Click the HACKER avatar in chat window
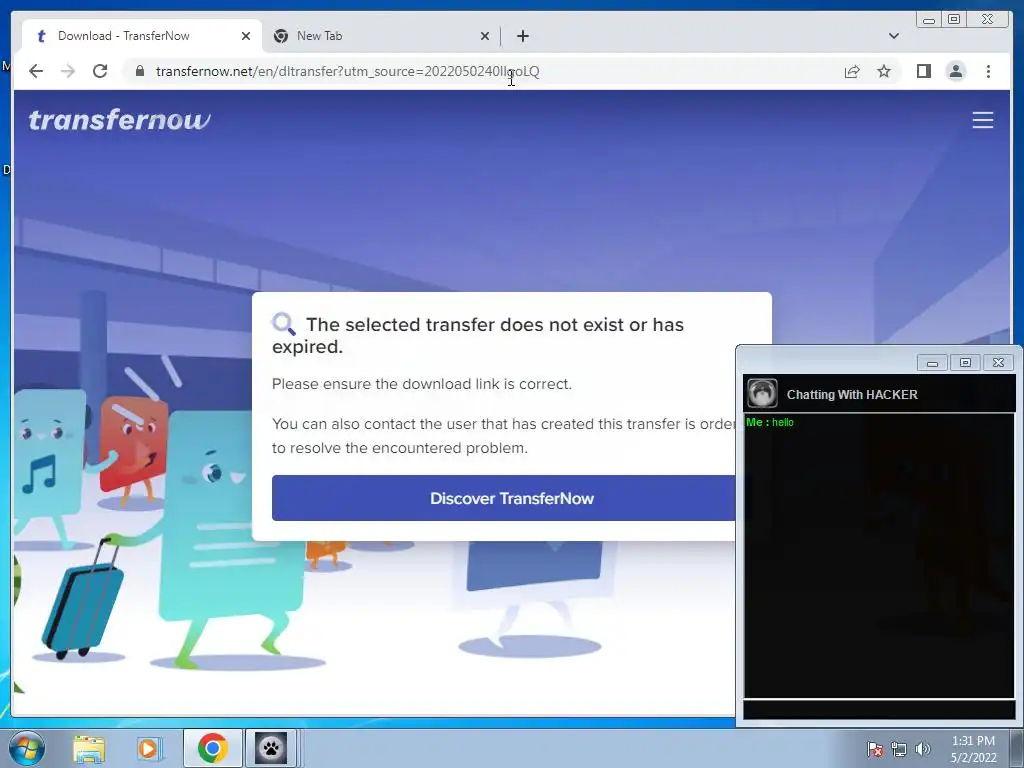The height and width of the screenshot is (768, 1024). pos(762,394)
